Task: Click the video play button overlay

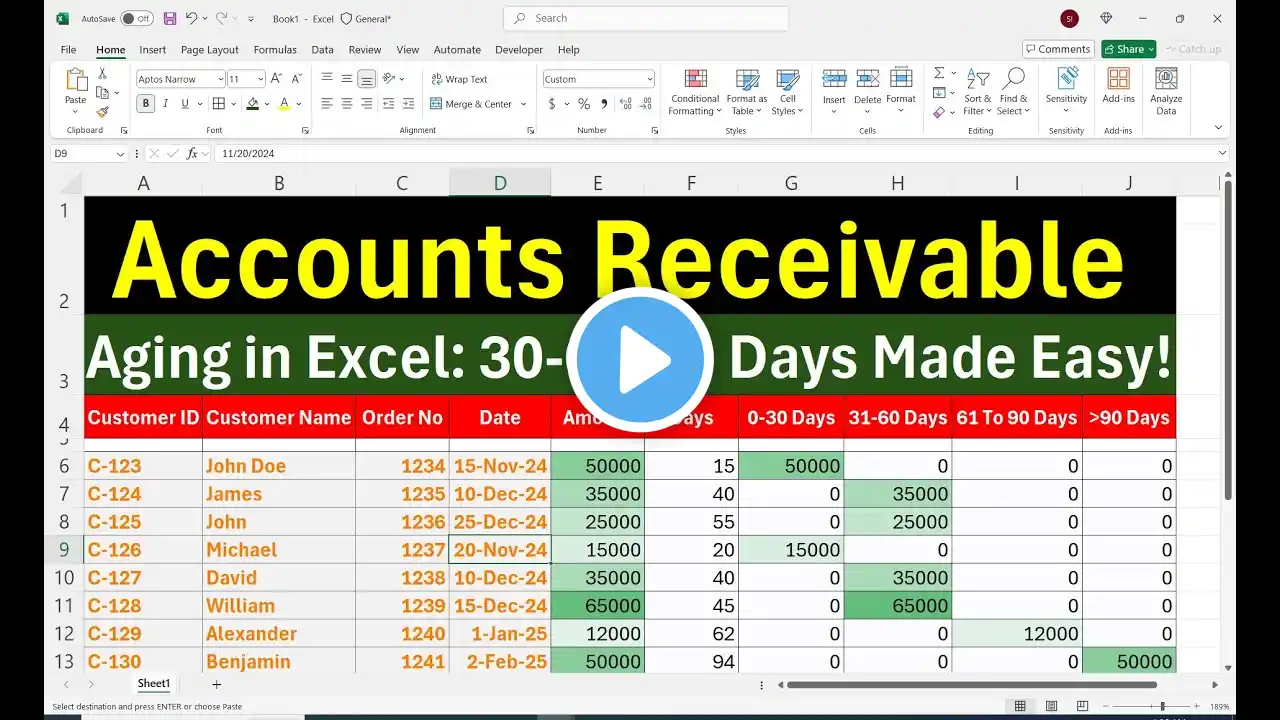Action: pyautogui.click(x=640, y=360)
